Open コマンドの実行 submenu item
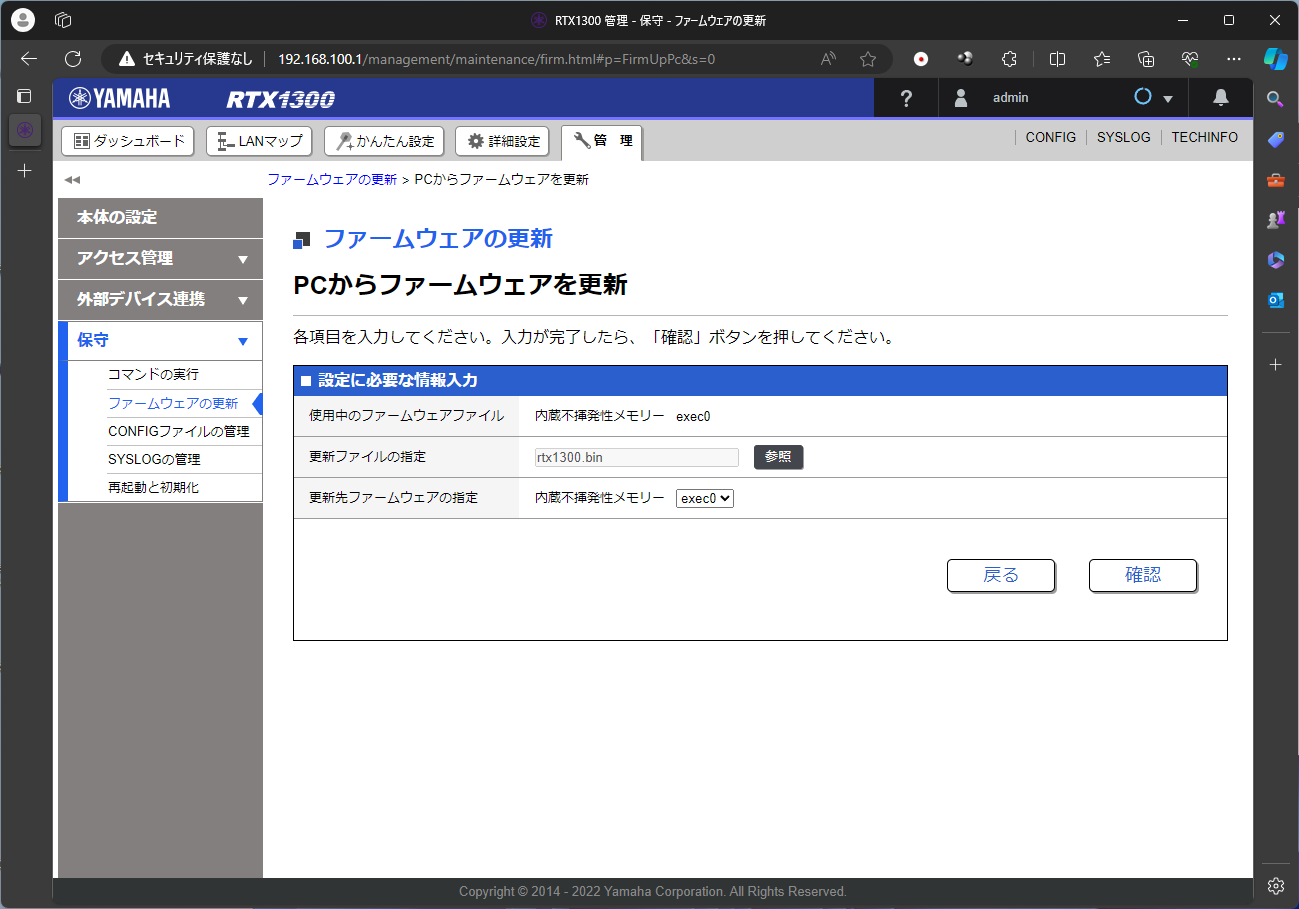 tap(153, 374)
